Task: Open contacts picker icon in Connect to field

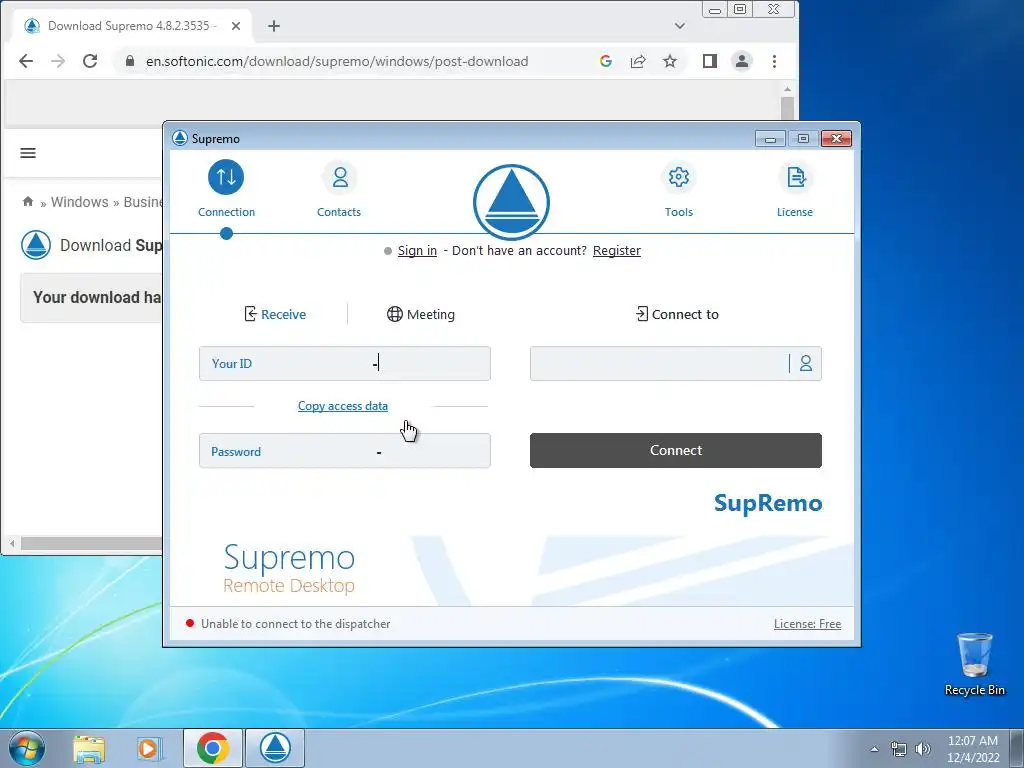Action: click(x=806, y=364)
